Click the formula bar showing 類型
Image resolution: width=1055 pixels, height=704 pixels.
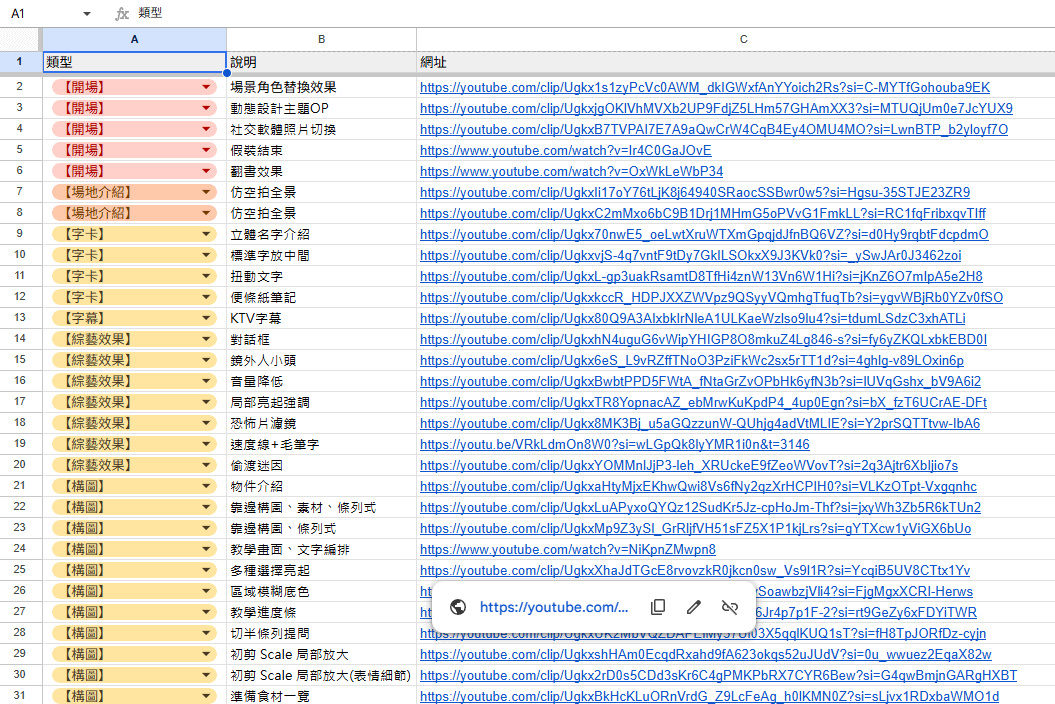click(500, 14)
